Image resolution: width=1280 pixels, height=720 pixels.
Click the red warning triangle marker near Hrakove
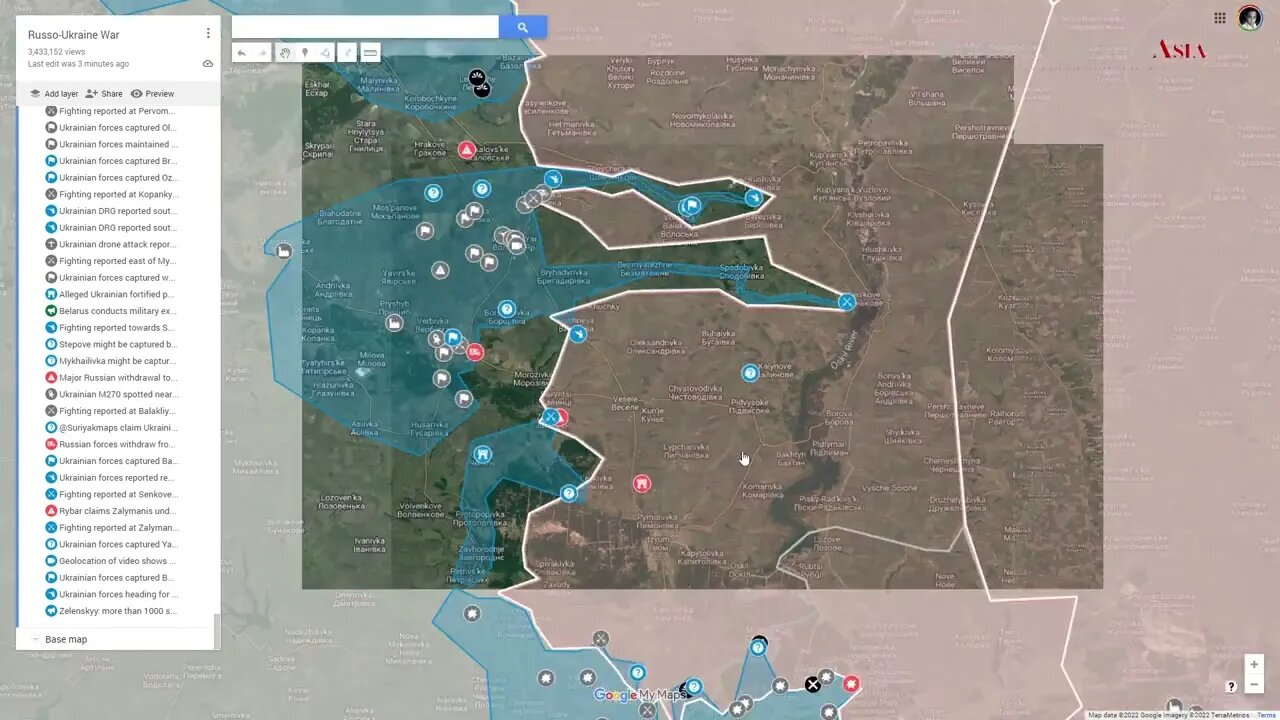[467, 150]
